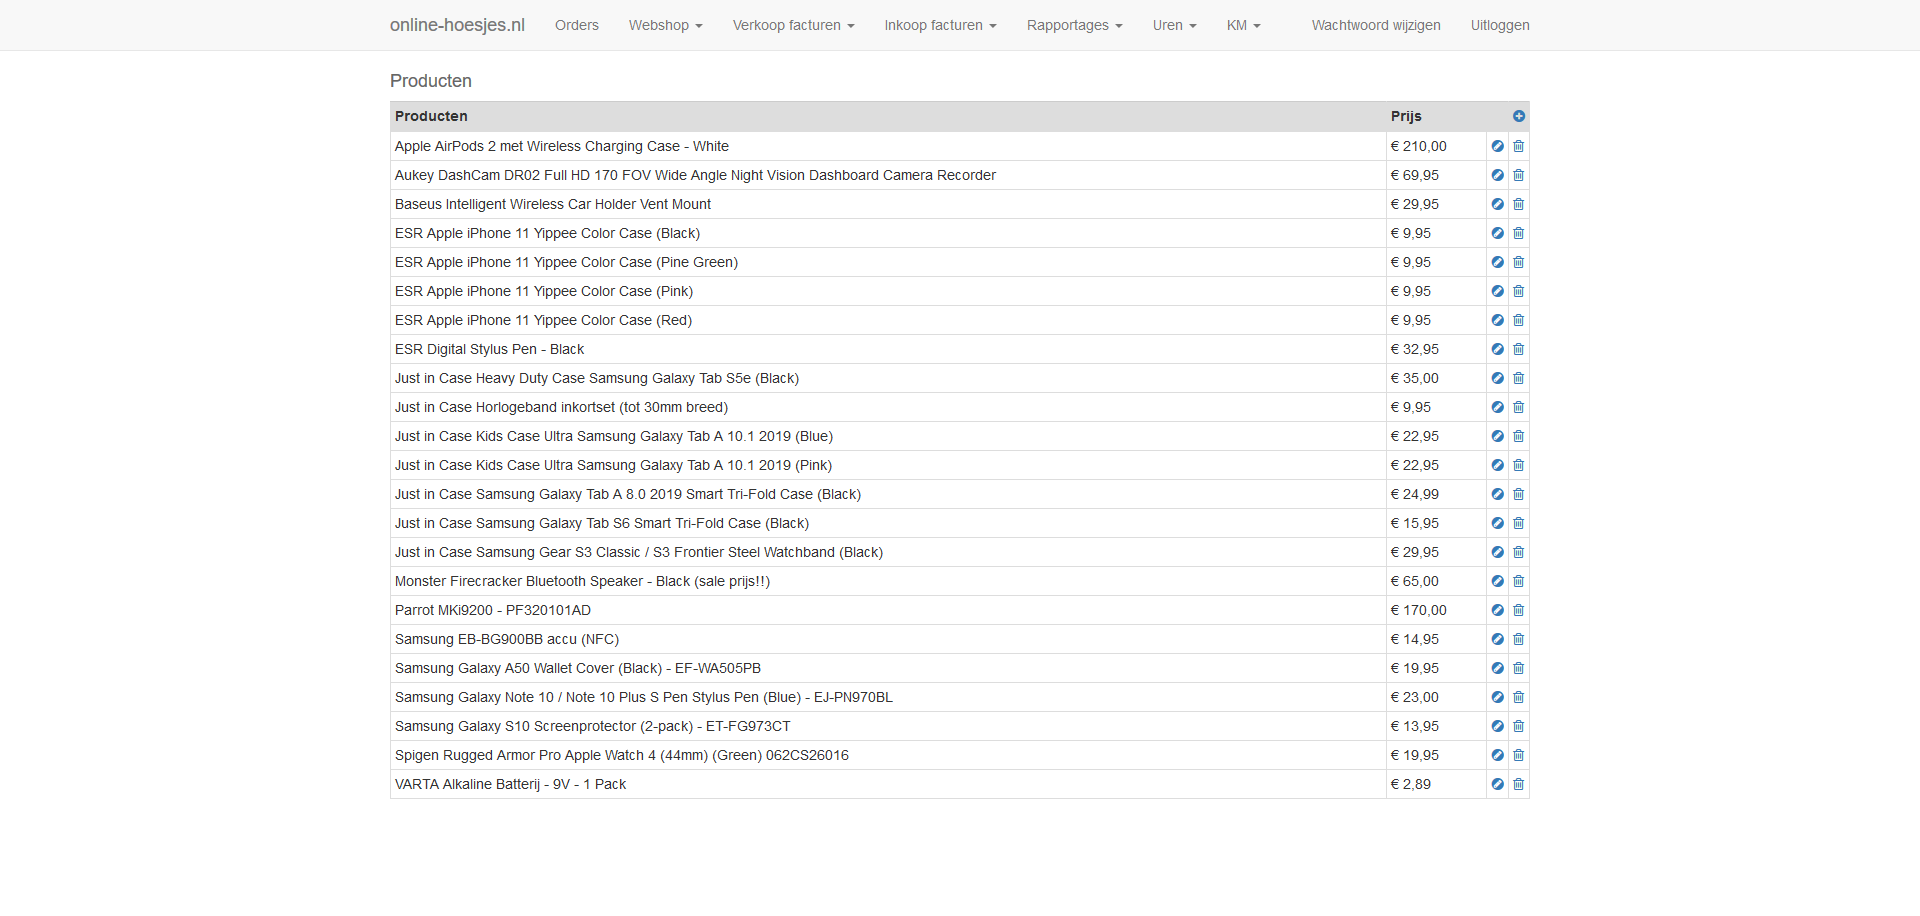Select Samsung EB-BG900BB accu (NFC) text

tap(507, 639)
